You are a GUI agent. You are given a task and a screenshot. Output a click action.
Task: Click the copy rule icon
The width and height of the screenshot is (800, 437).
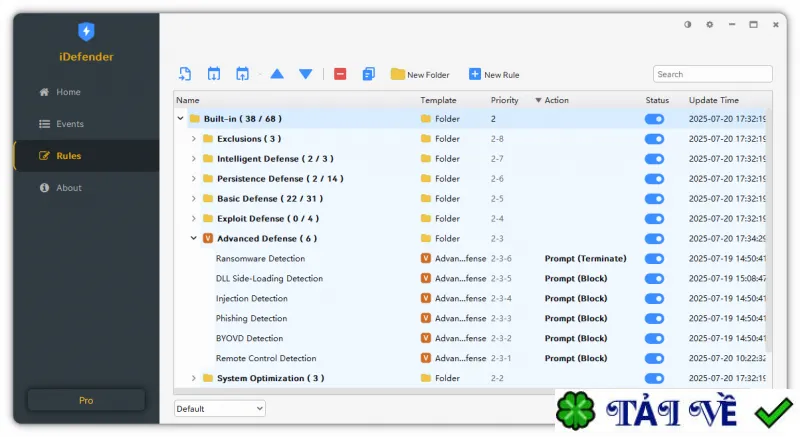368,74
